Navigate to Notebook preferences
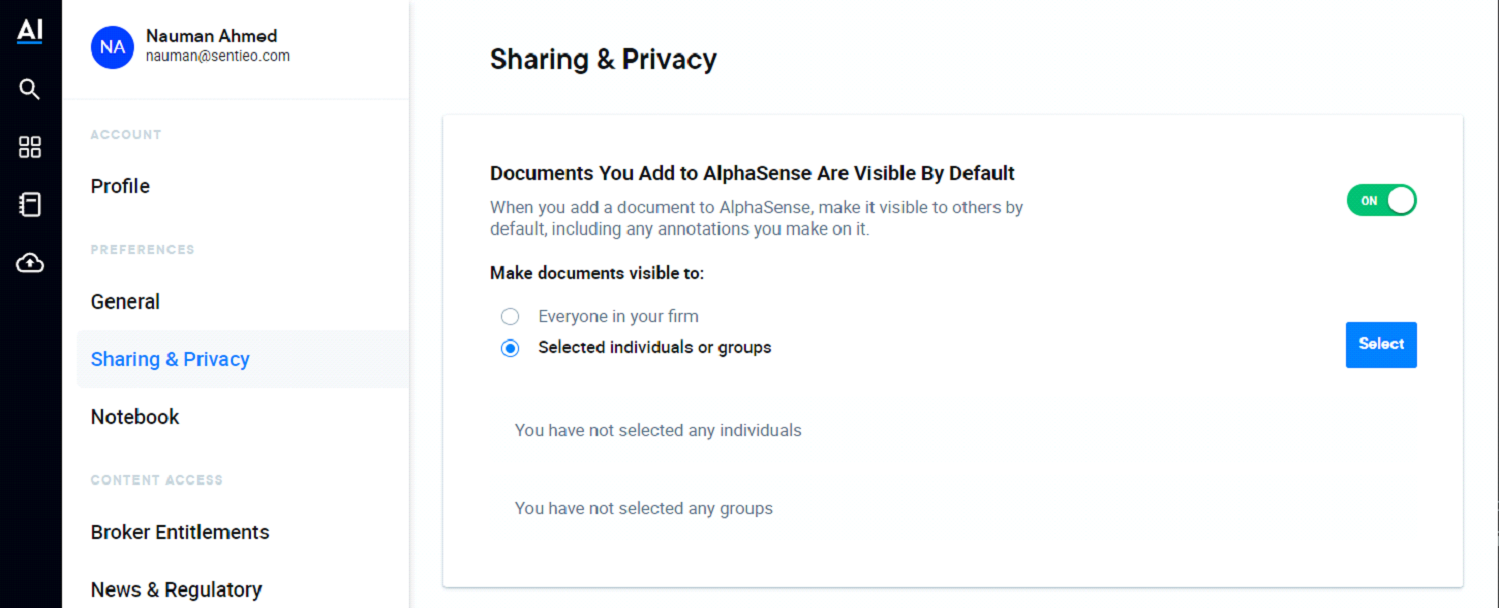 tap(135, 417)
